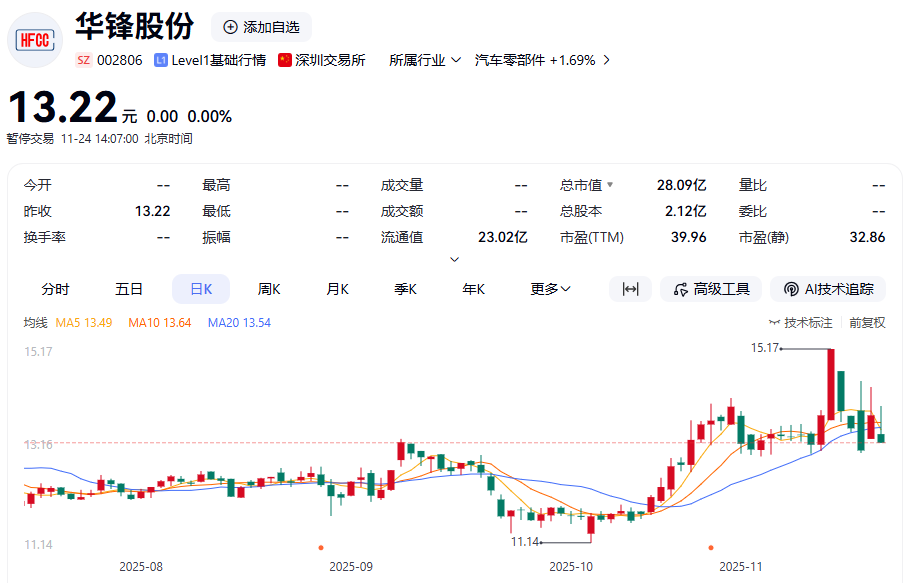Click the L1 Level1 quote icon
Image resolution: width=909 pixels, height=583 pixels.
click(160, 60)
